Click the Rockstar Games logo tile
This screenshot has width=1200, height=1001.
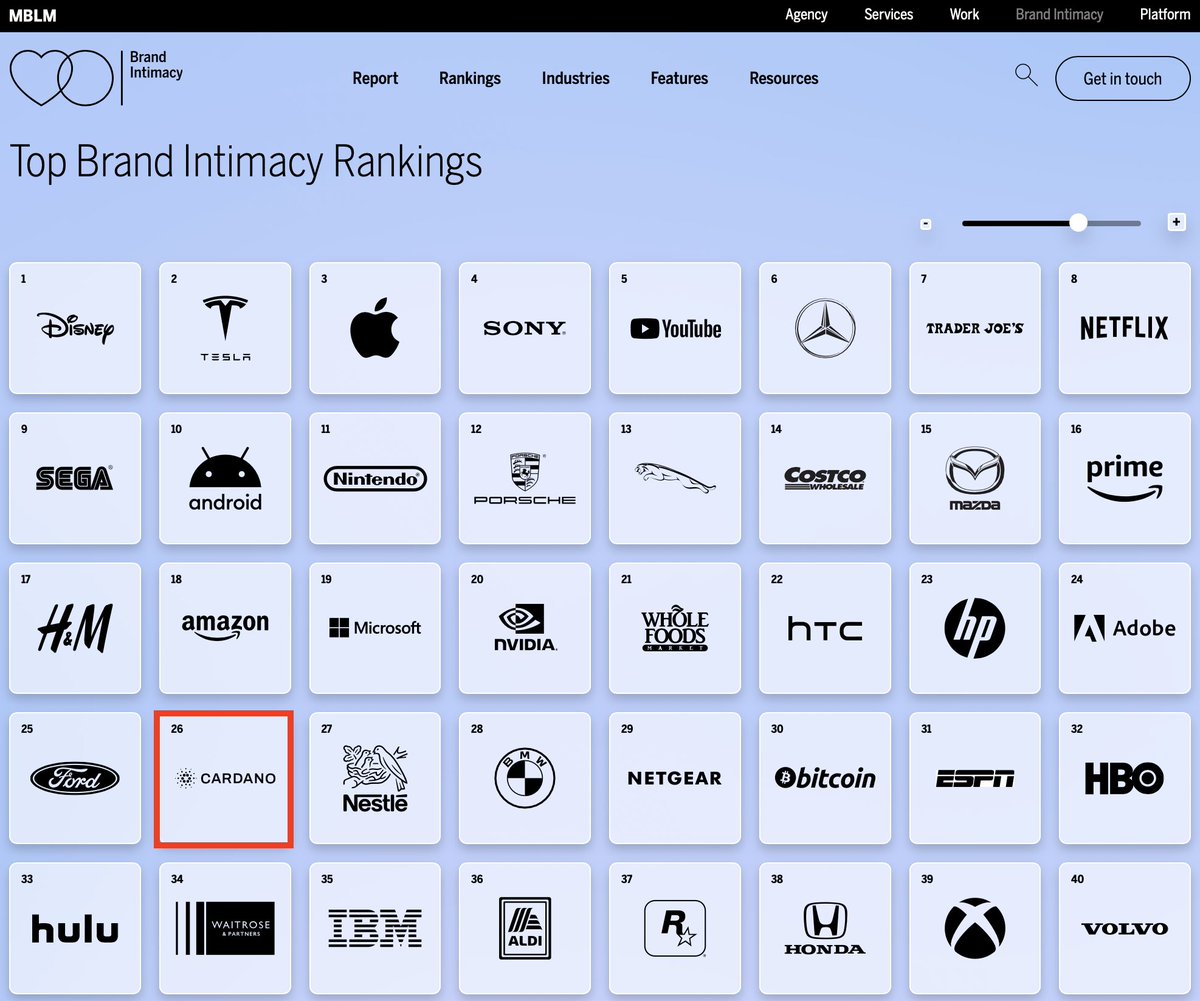point(675,928)
